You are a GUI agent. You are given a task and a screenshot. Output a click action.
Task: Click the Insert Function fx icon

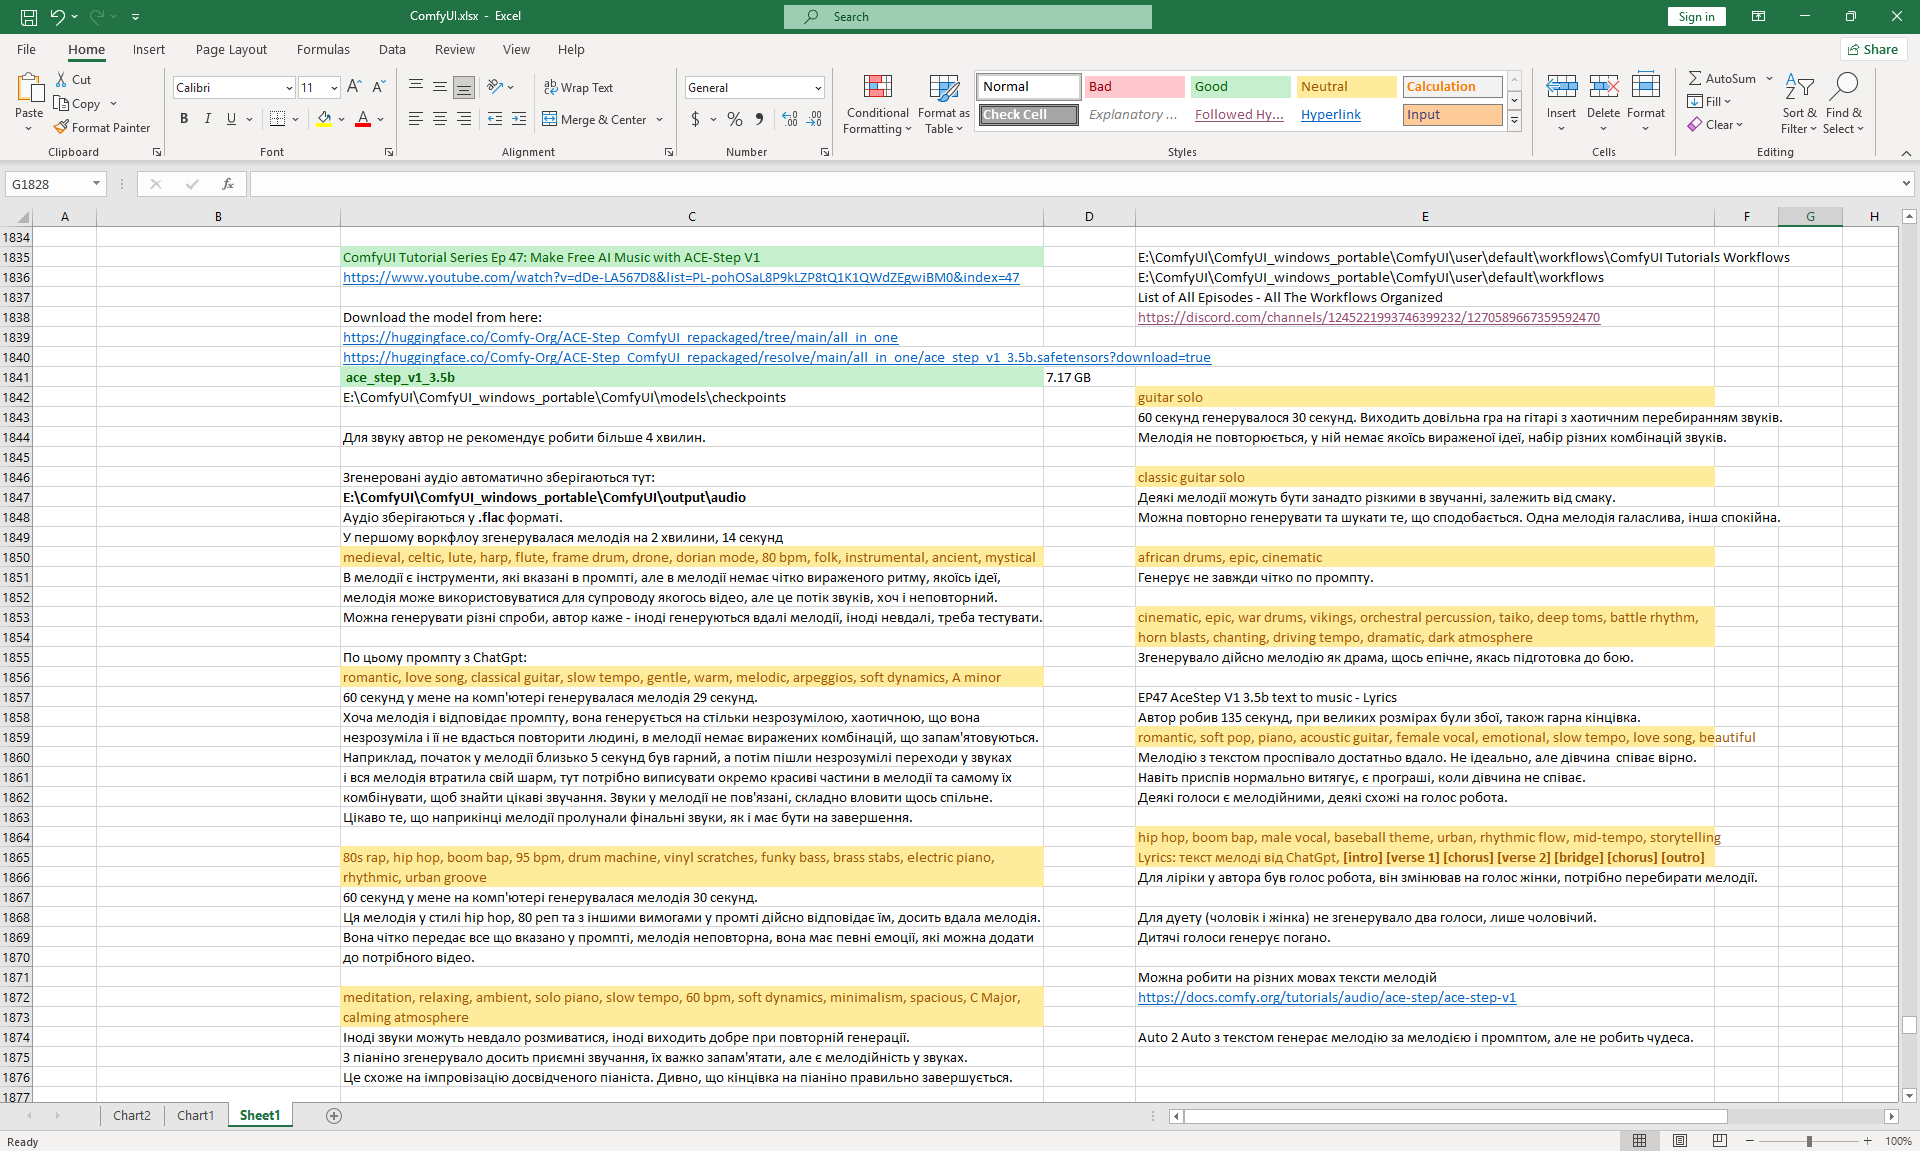(227, 184)
